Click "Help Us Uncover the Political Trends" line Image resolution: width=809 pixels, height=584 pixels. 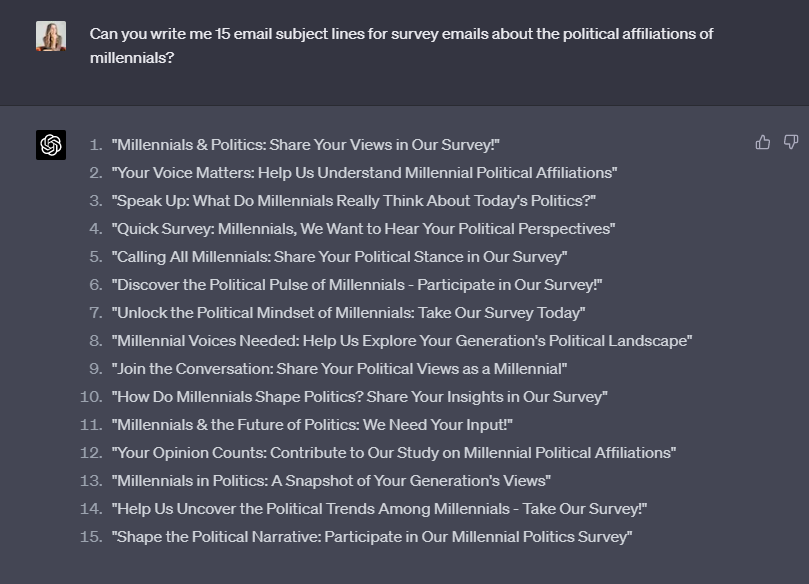379,509
